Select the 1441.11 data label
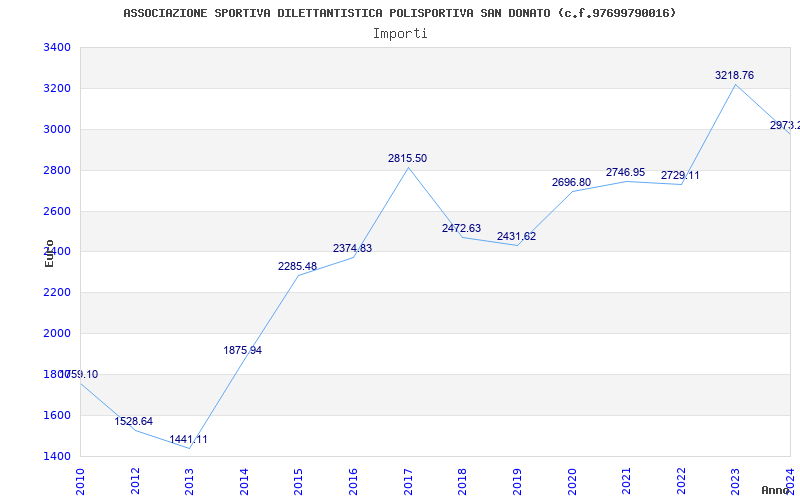The width and height of the screenshot is (800, 500). (188, 439)
